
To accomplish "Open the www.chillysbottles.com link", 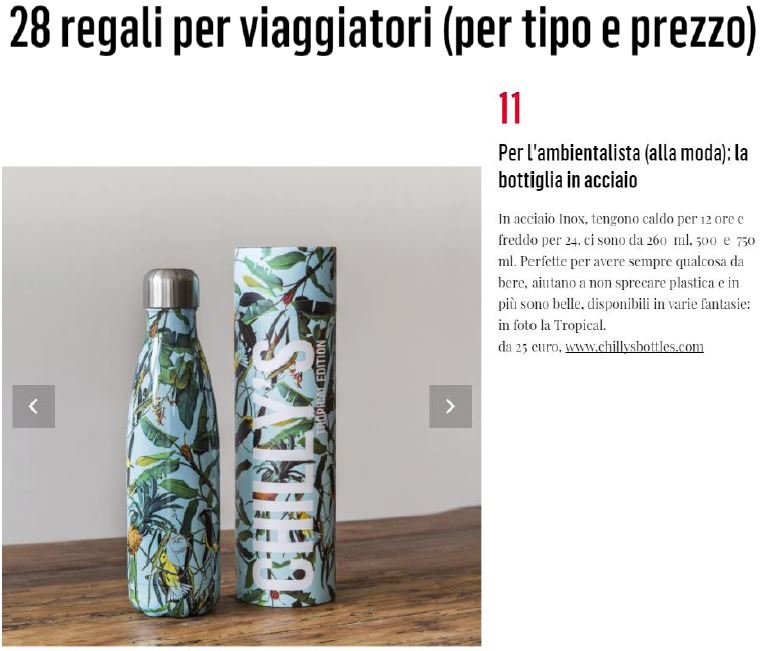I will coord(634,347).
